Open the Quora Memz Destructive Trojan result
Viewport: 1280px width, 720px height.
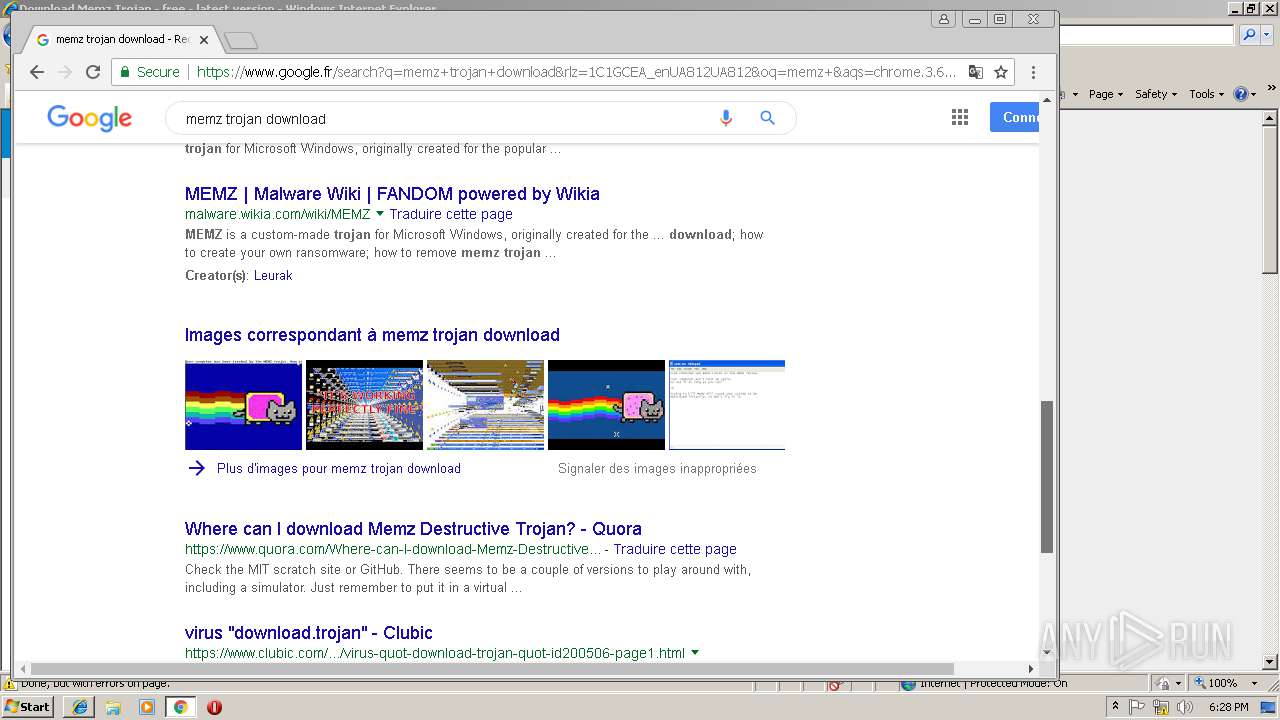pyautogui.click(x=413, y=529)
